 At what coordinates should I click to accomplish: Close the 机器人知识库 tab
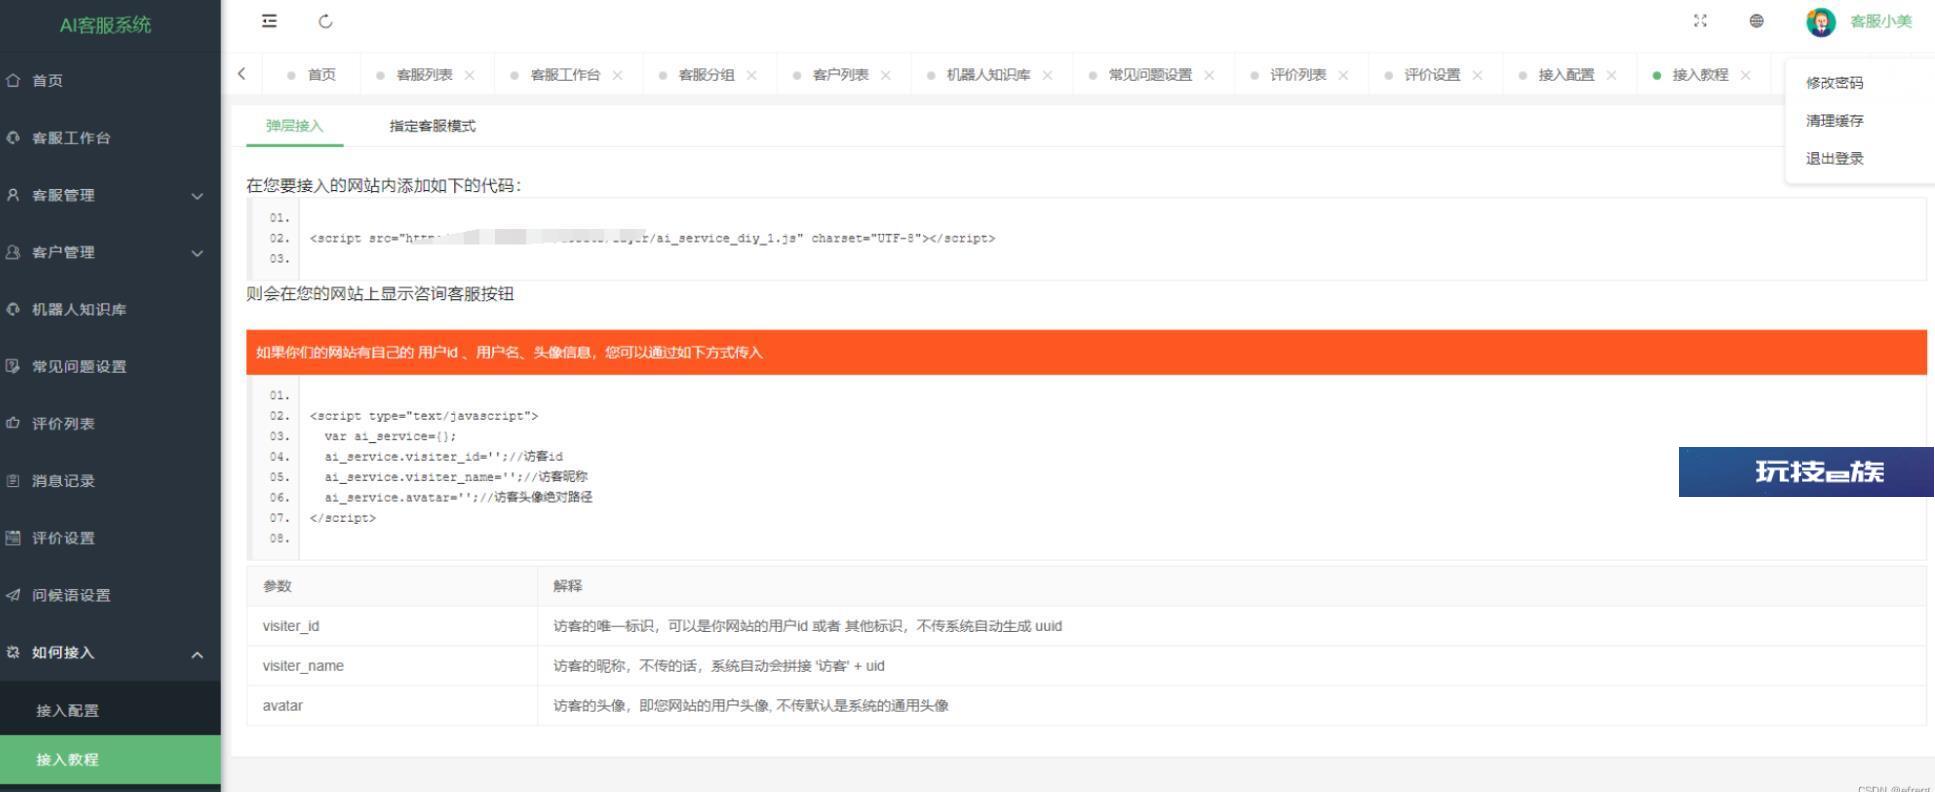(1048, 75)
